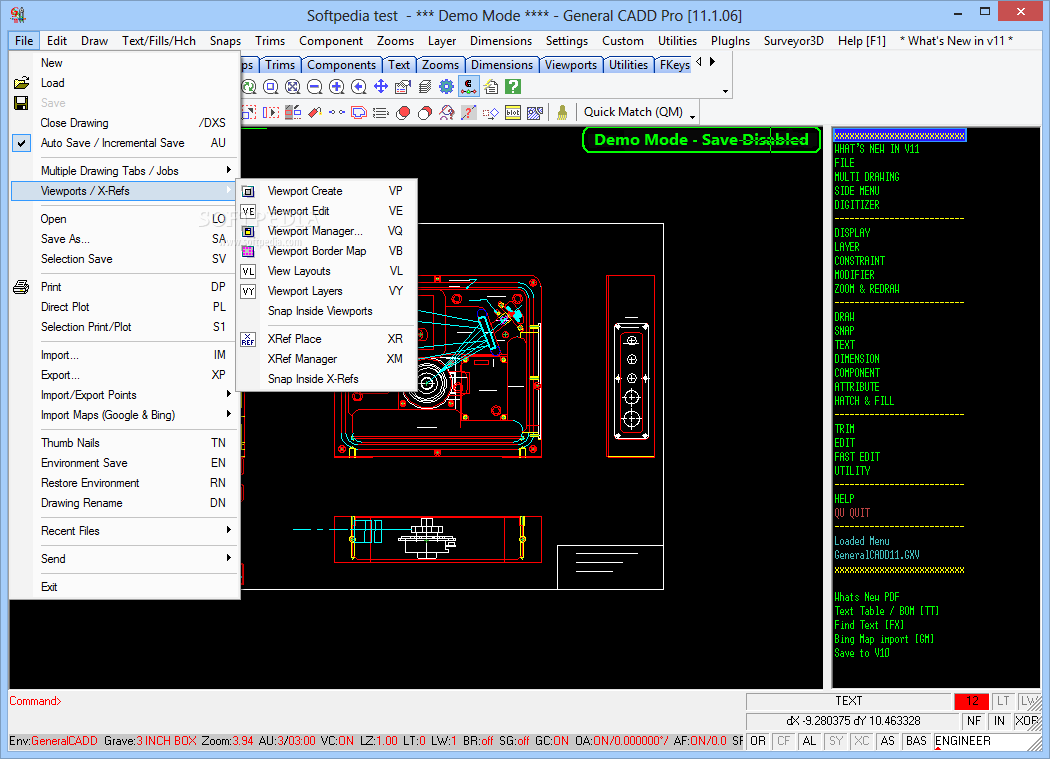The image size is (1050, 759).
Task: Click the Zoom Out minus magnifier icon
Action: [315, 87]
